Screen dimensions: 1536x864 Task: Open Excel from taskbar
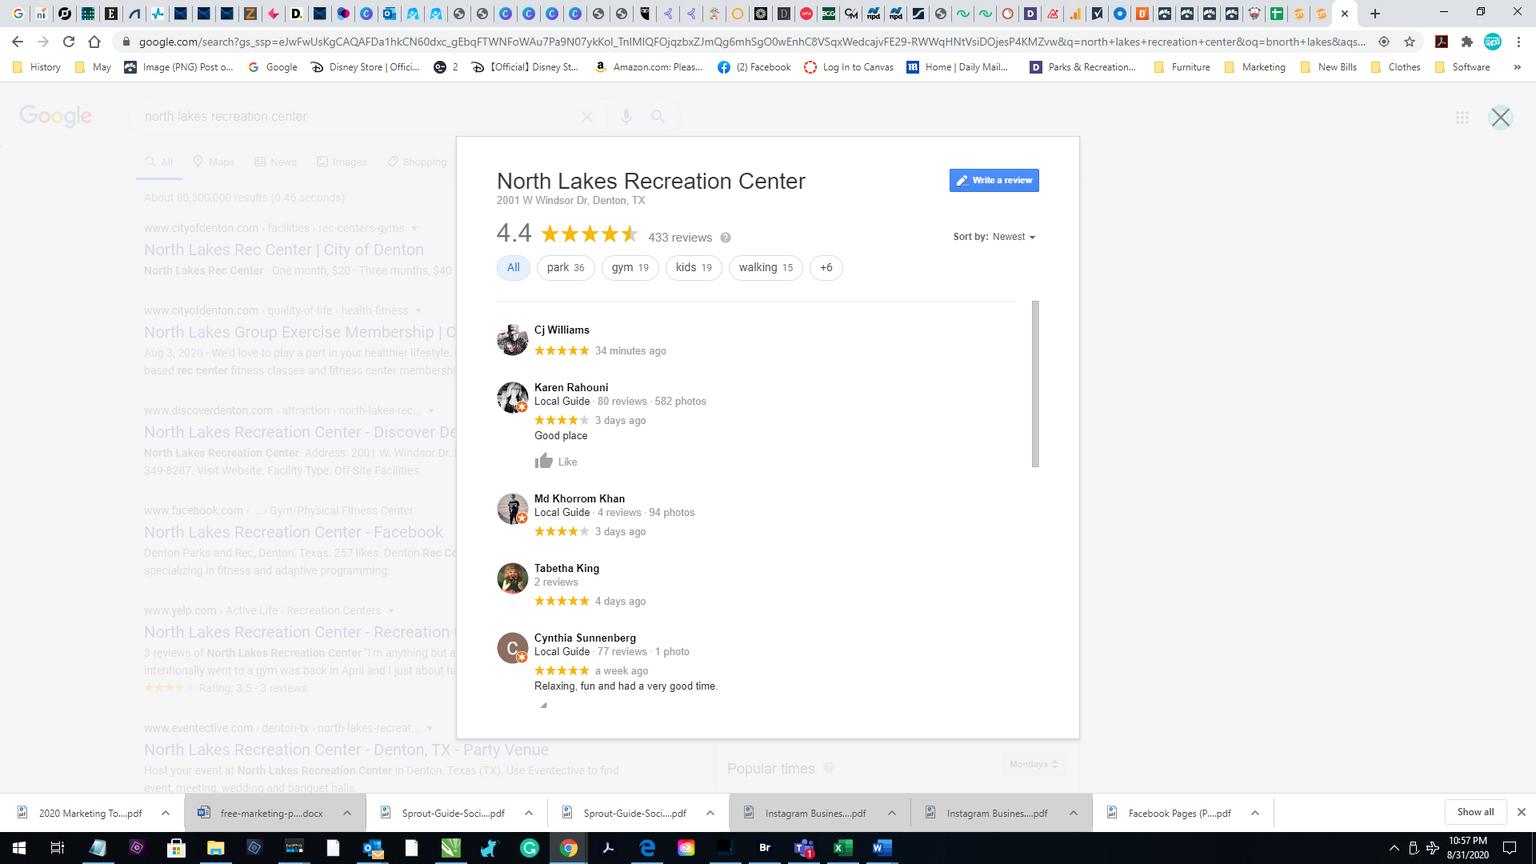click(x=843, y=848)
